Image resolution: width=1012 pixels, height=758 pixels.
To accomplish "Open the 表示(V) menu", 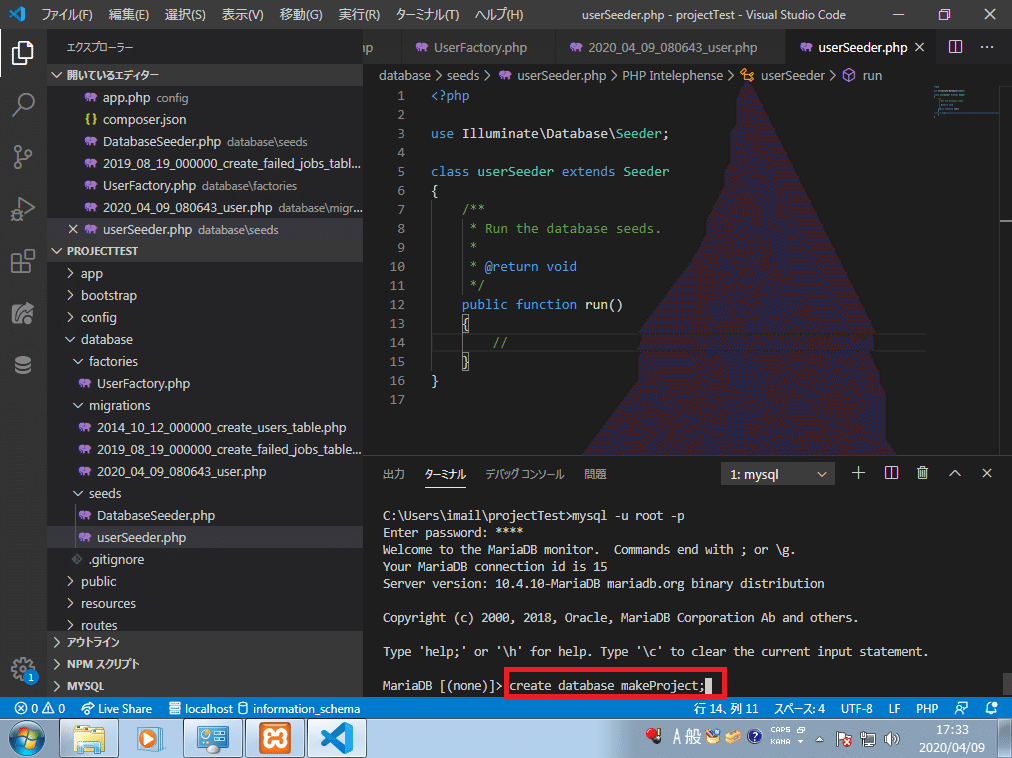I will coord(243,14).
